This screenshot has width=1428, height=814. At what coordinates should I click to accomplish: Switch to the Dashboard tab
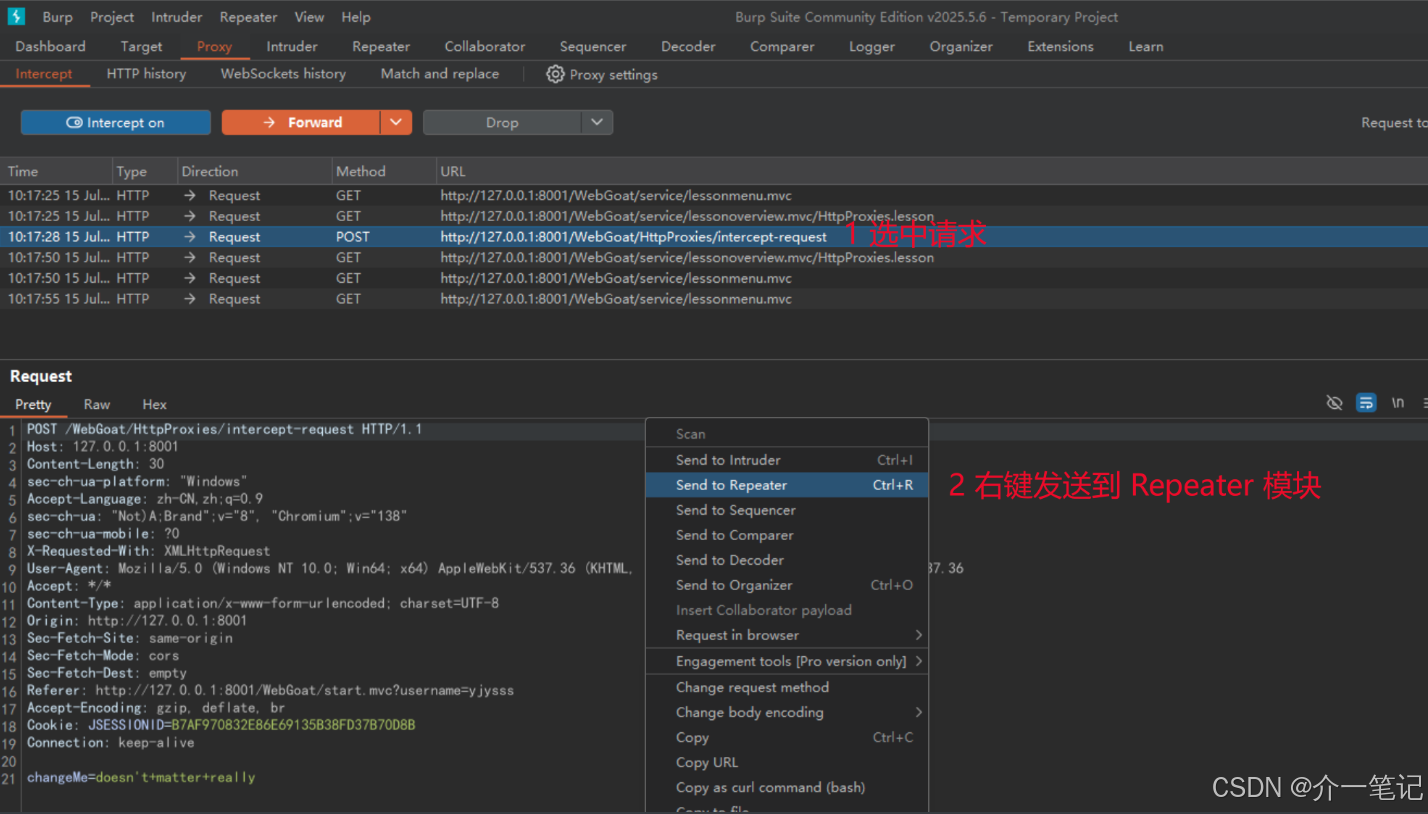click(x=50, y=46)
